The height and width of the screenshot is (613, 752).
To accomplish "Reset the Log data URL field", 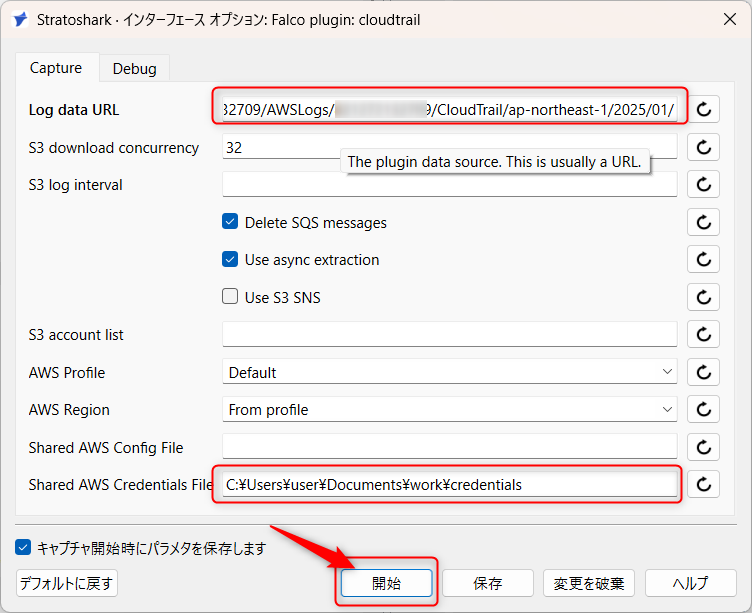I will coord(703,109).
